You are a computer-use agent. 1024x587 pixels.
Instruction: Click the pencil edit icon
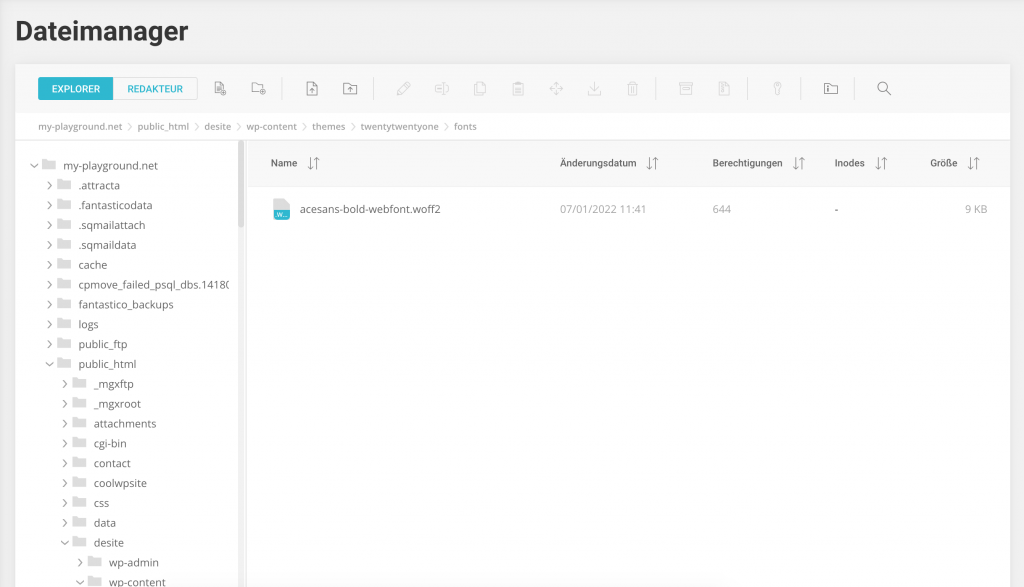(404, 88)
